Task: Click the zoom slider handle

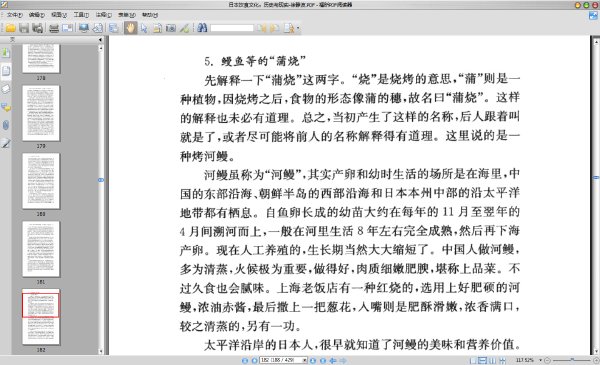Action: (572, 360)
